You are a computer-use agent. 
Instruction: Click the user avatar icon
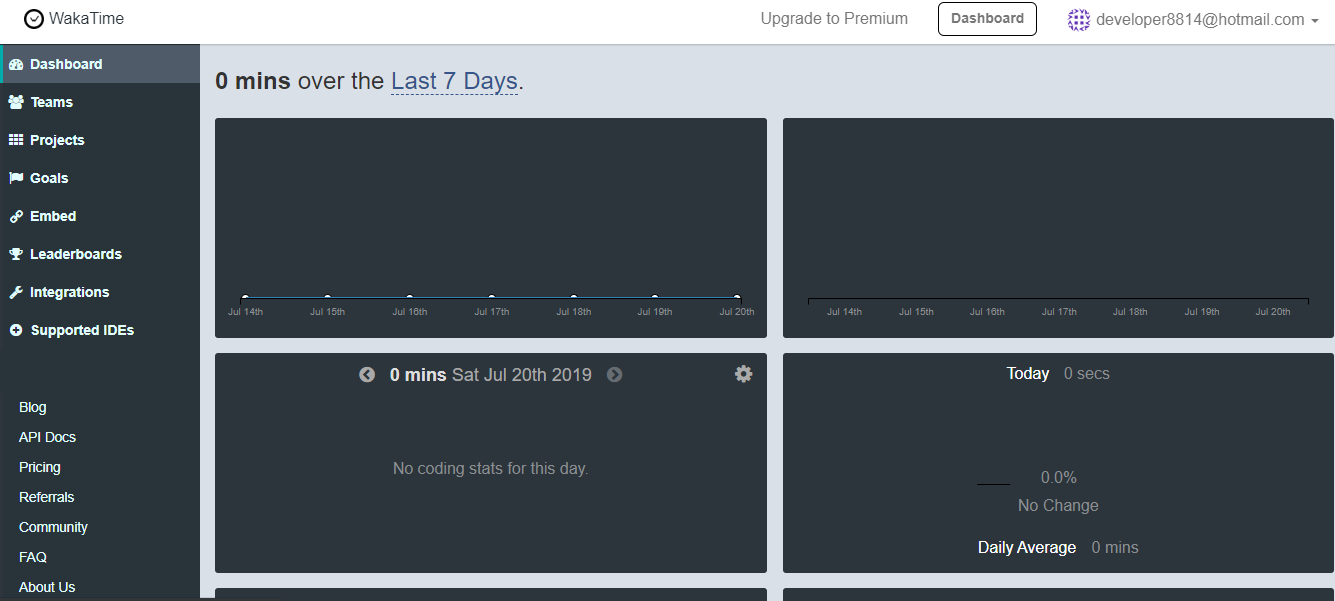[x=1079, y=18]
